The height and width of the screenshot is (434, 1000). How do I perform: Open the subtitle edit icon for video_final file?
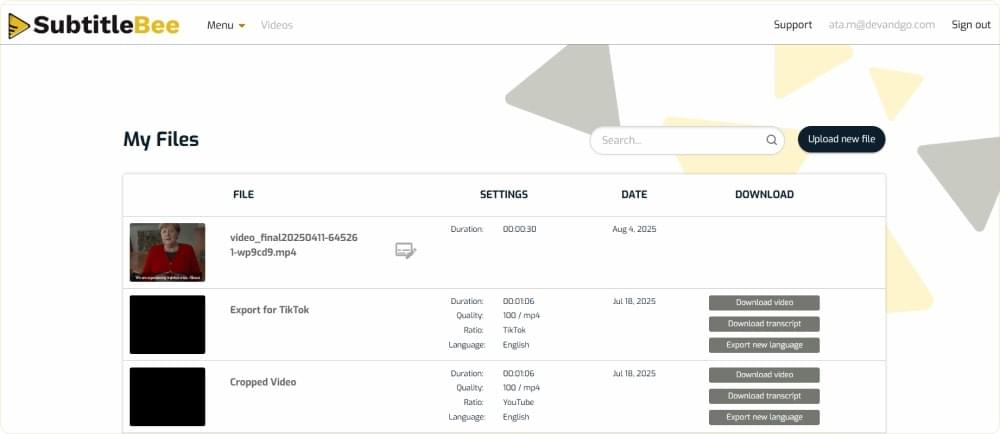coord(406,250)
